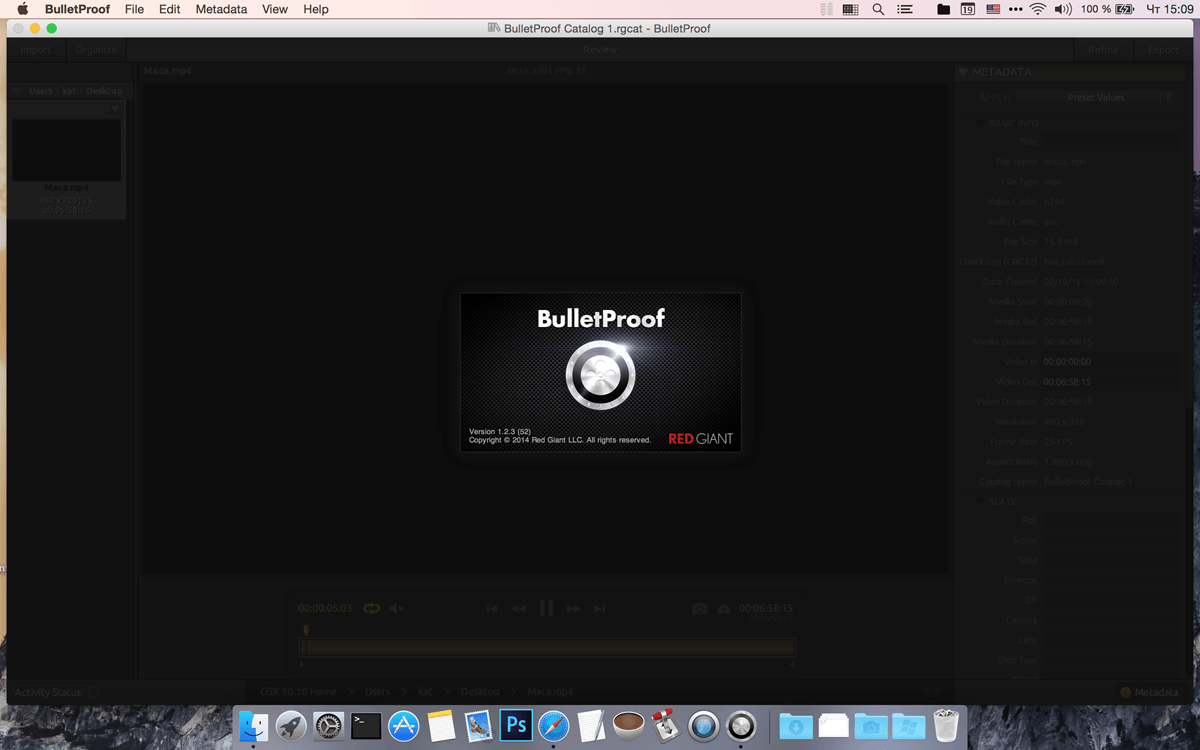Open Finder from the Dock
This screenshot has width=1200, height=750.
(254, 725)
